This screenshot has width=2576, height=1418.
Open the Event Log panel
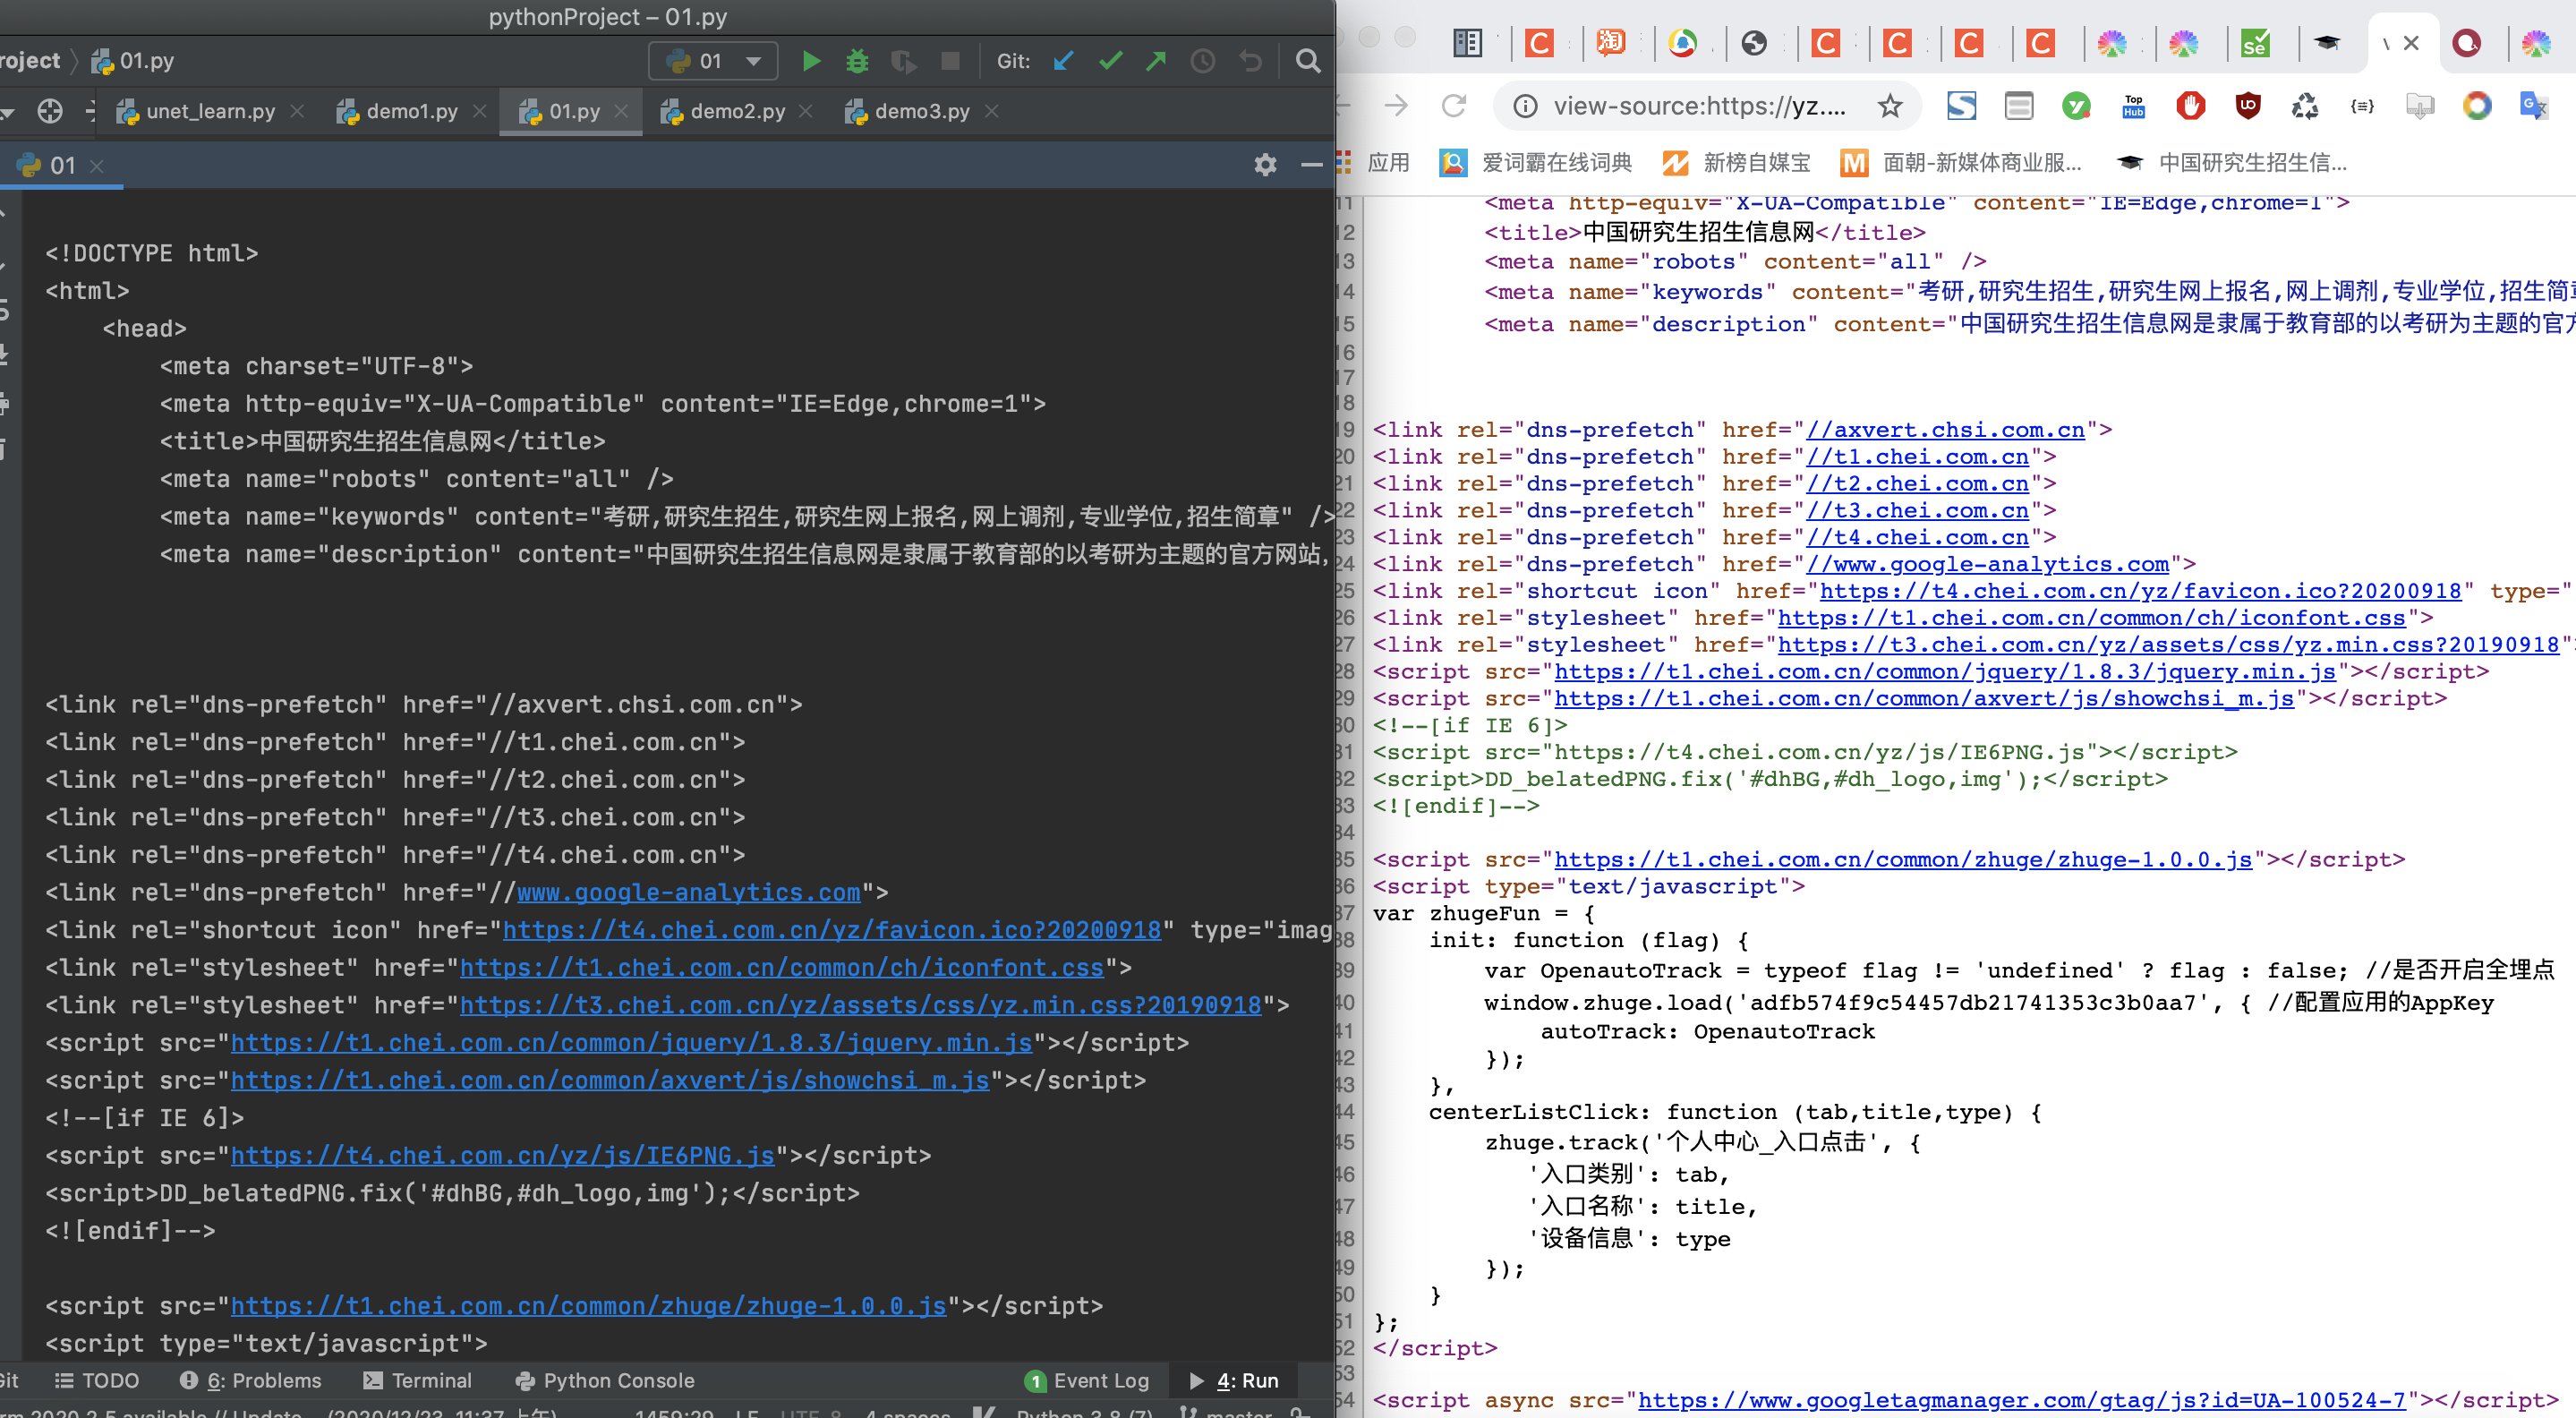point(1087,1380)
